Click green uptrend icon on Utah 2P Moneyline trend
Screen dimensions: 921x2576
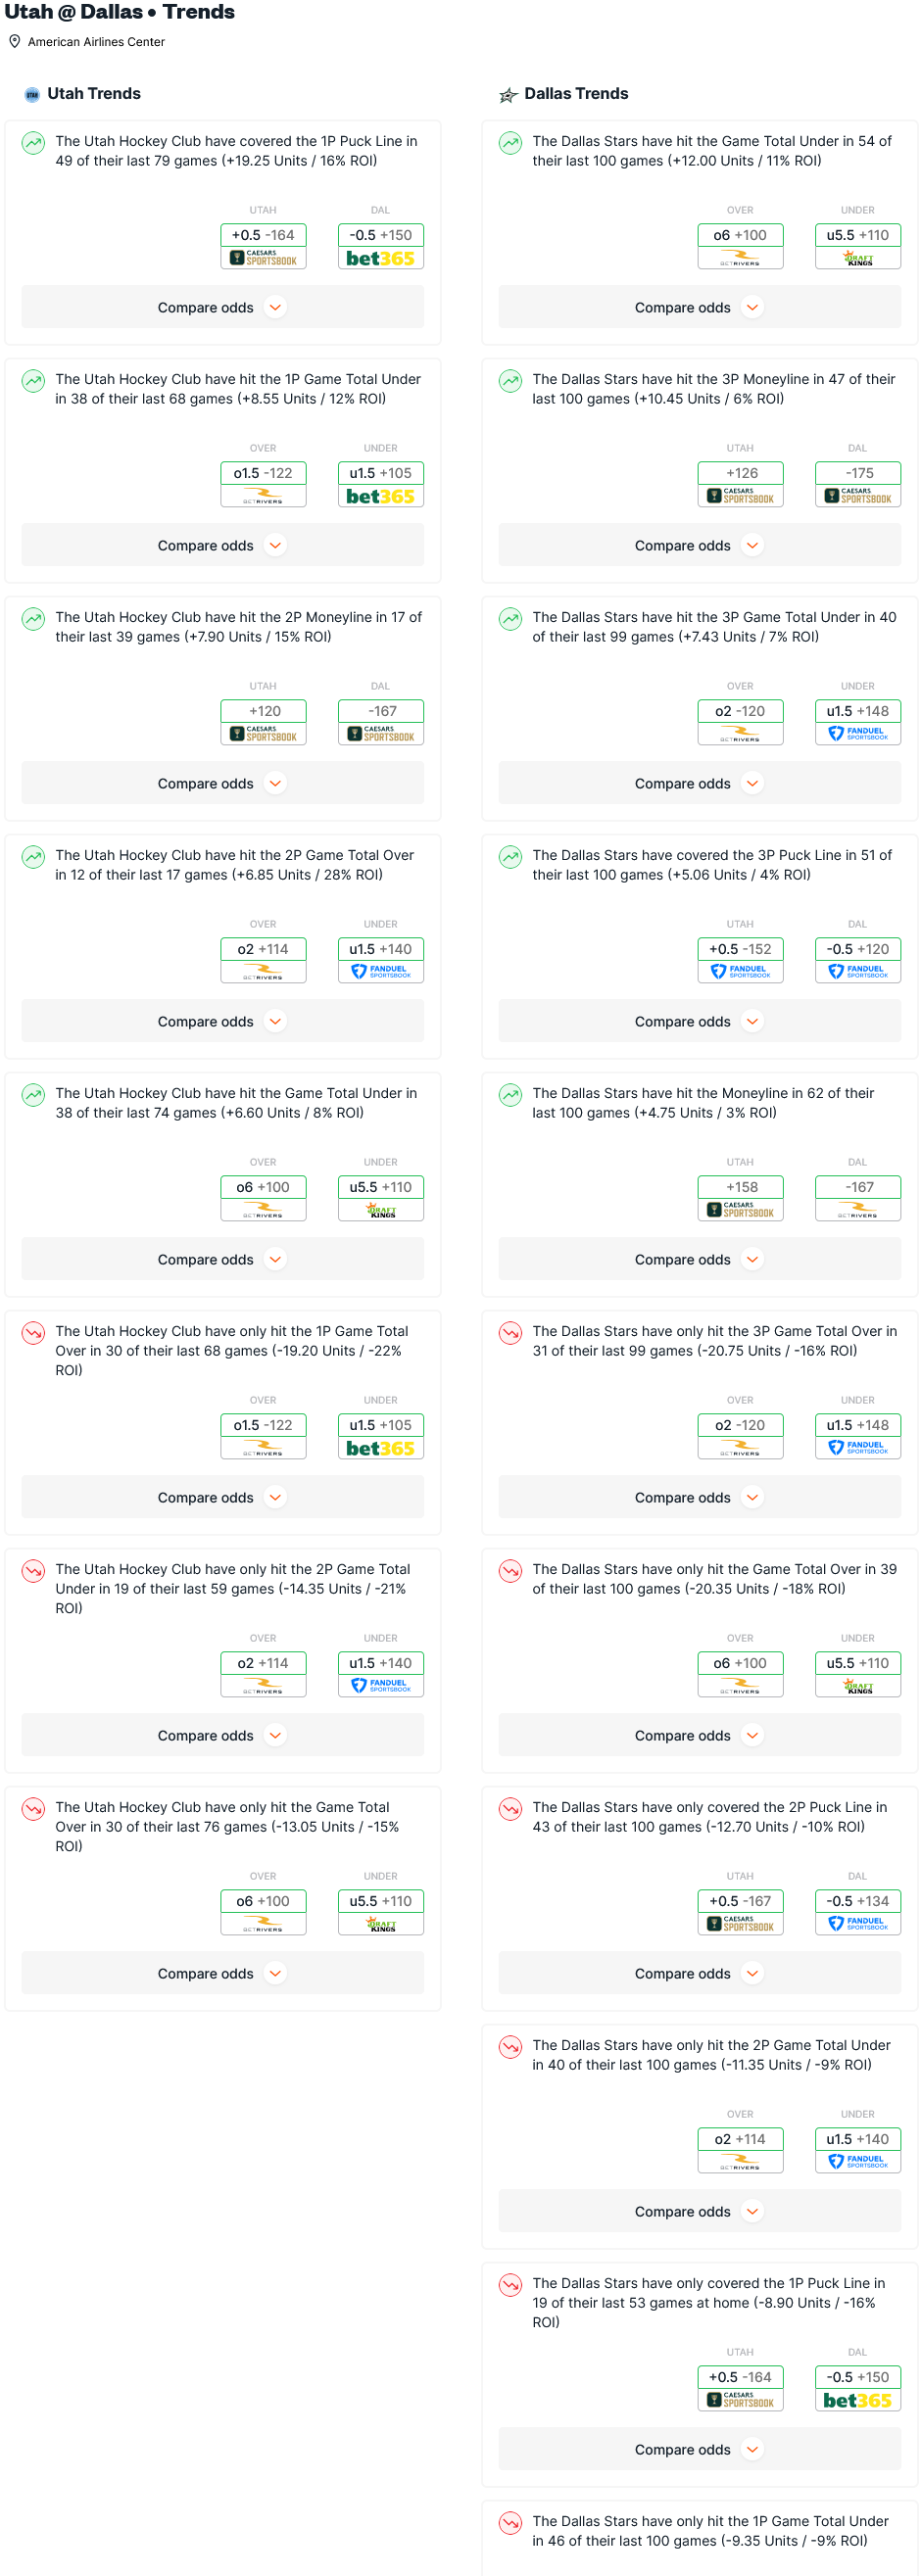pyautogui.click(x=33, y=619)
